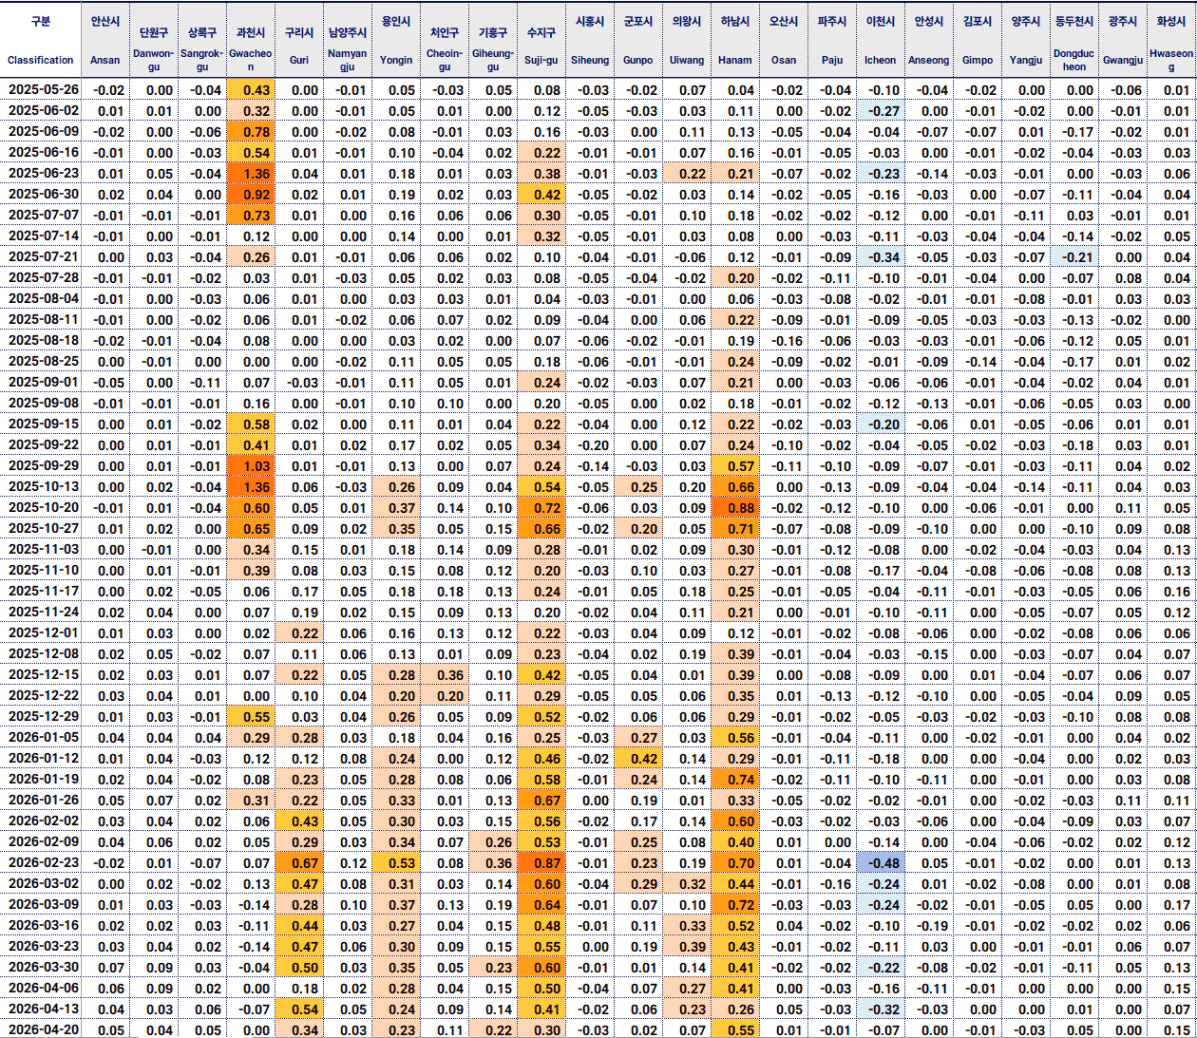Click the Siheung column header
Viewport: 1197px width, 1038px height.
pos(590,40)
